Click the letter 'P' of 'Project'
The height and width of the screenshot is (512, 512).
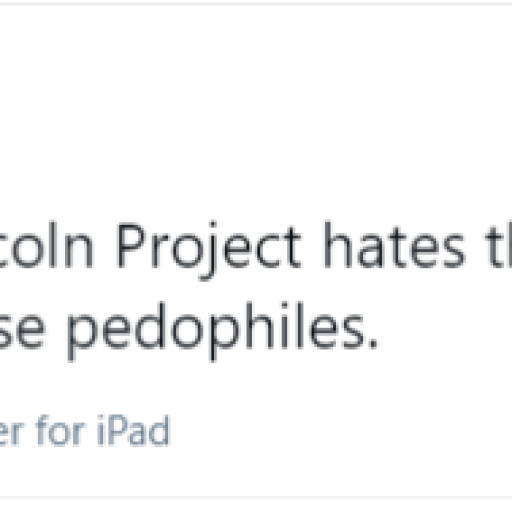coord(131,246)
